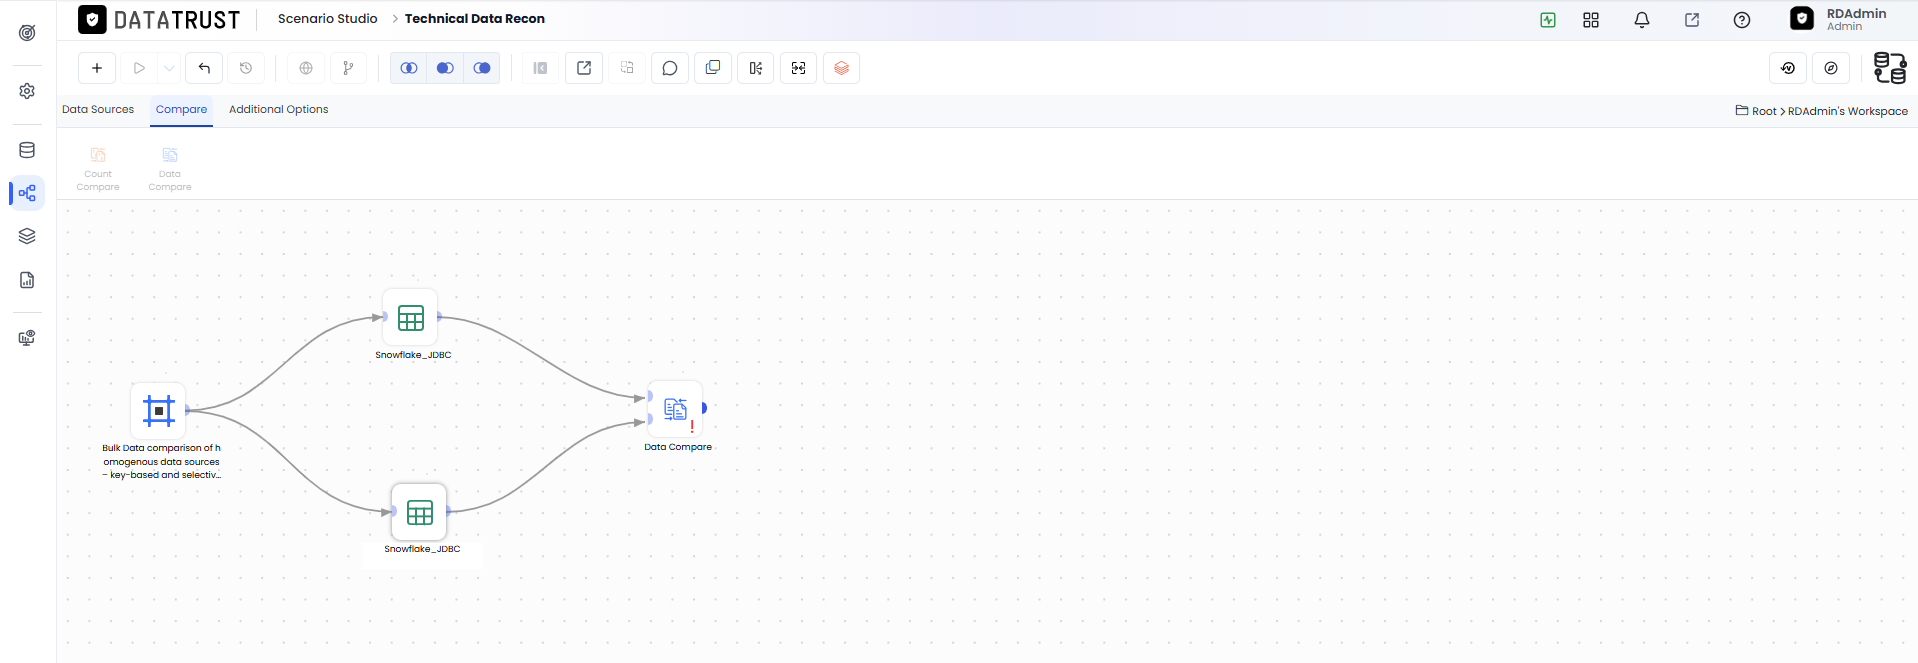This screenshot has width=1918, height=663.
Task: Click the column split arrow icon
Action: [756, 68]
